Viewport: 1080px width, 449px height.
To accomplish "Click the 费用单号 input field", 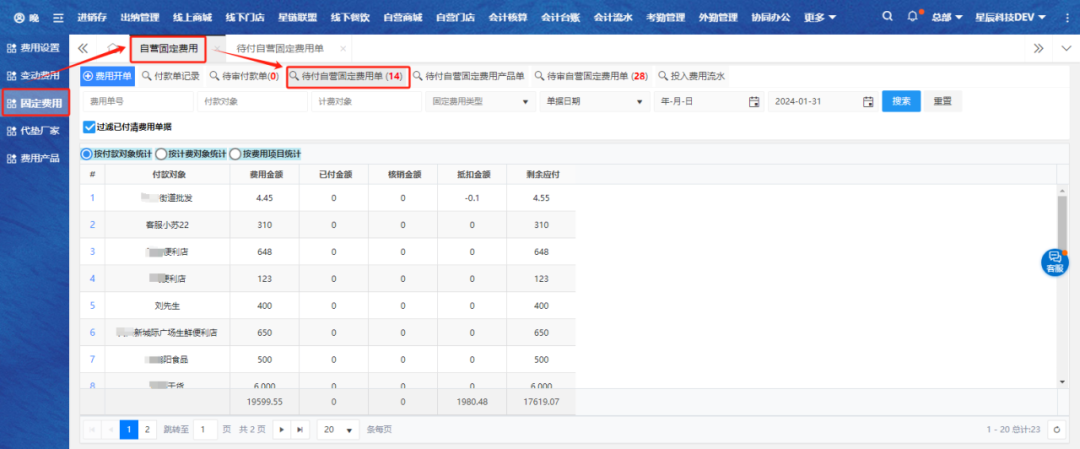I will [x=136, y=101].
